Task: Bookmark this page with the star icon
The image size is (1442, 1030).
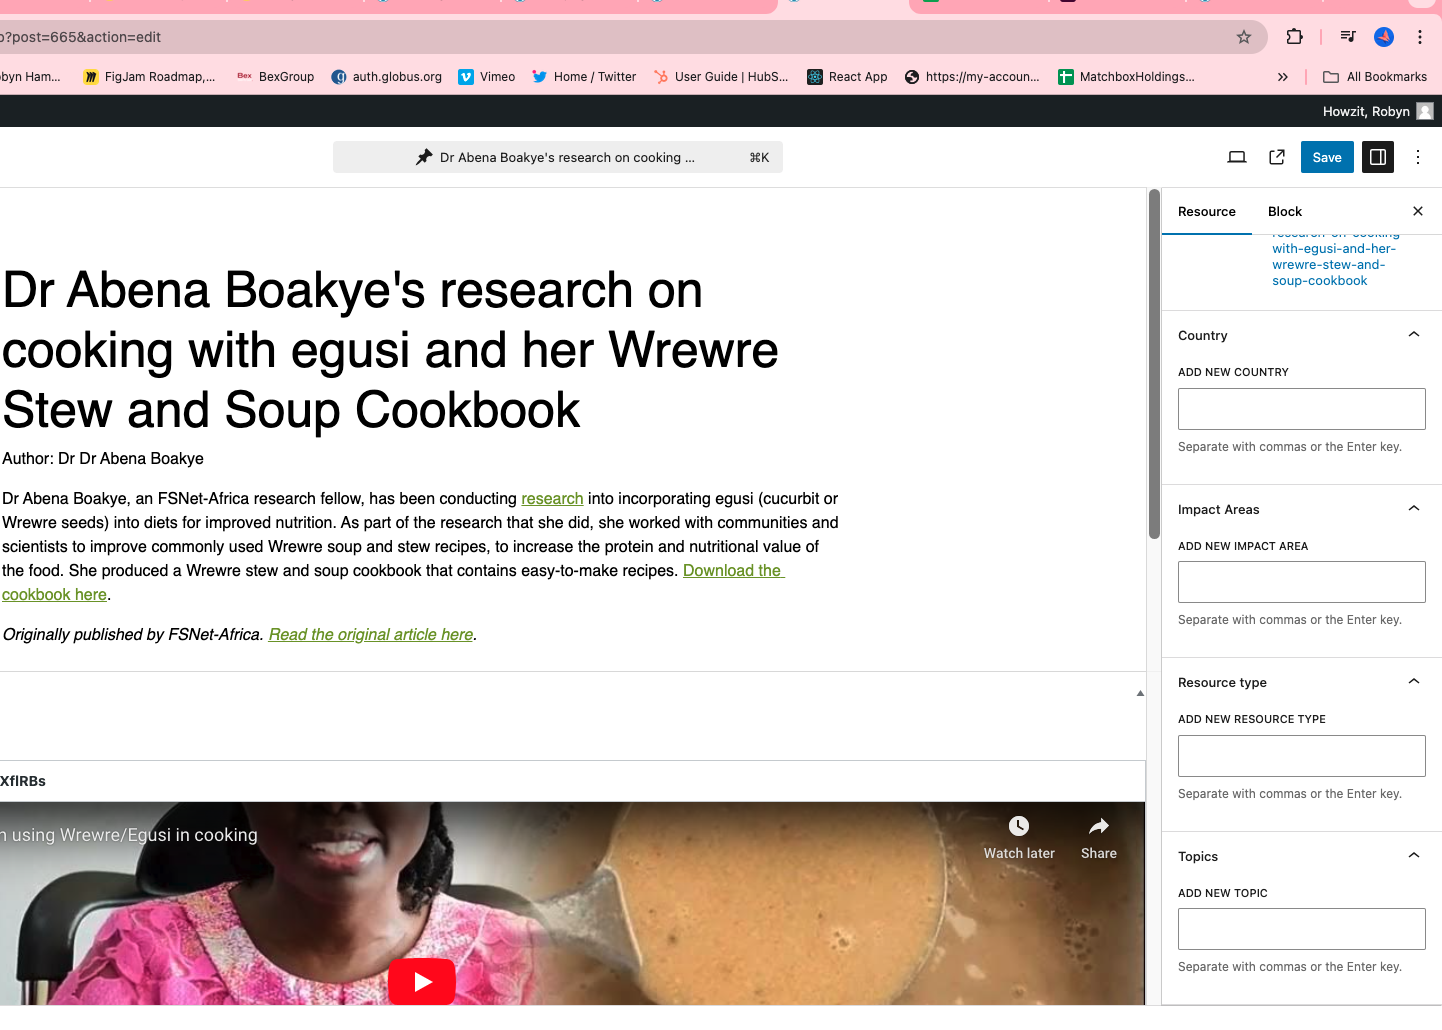Action: (1244, 37)
